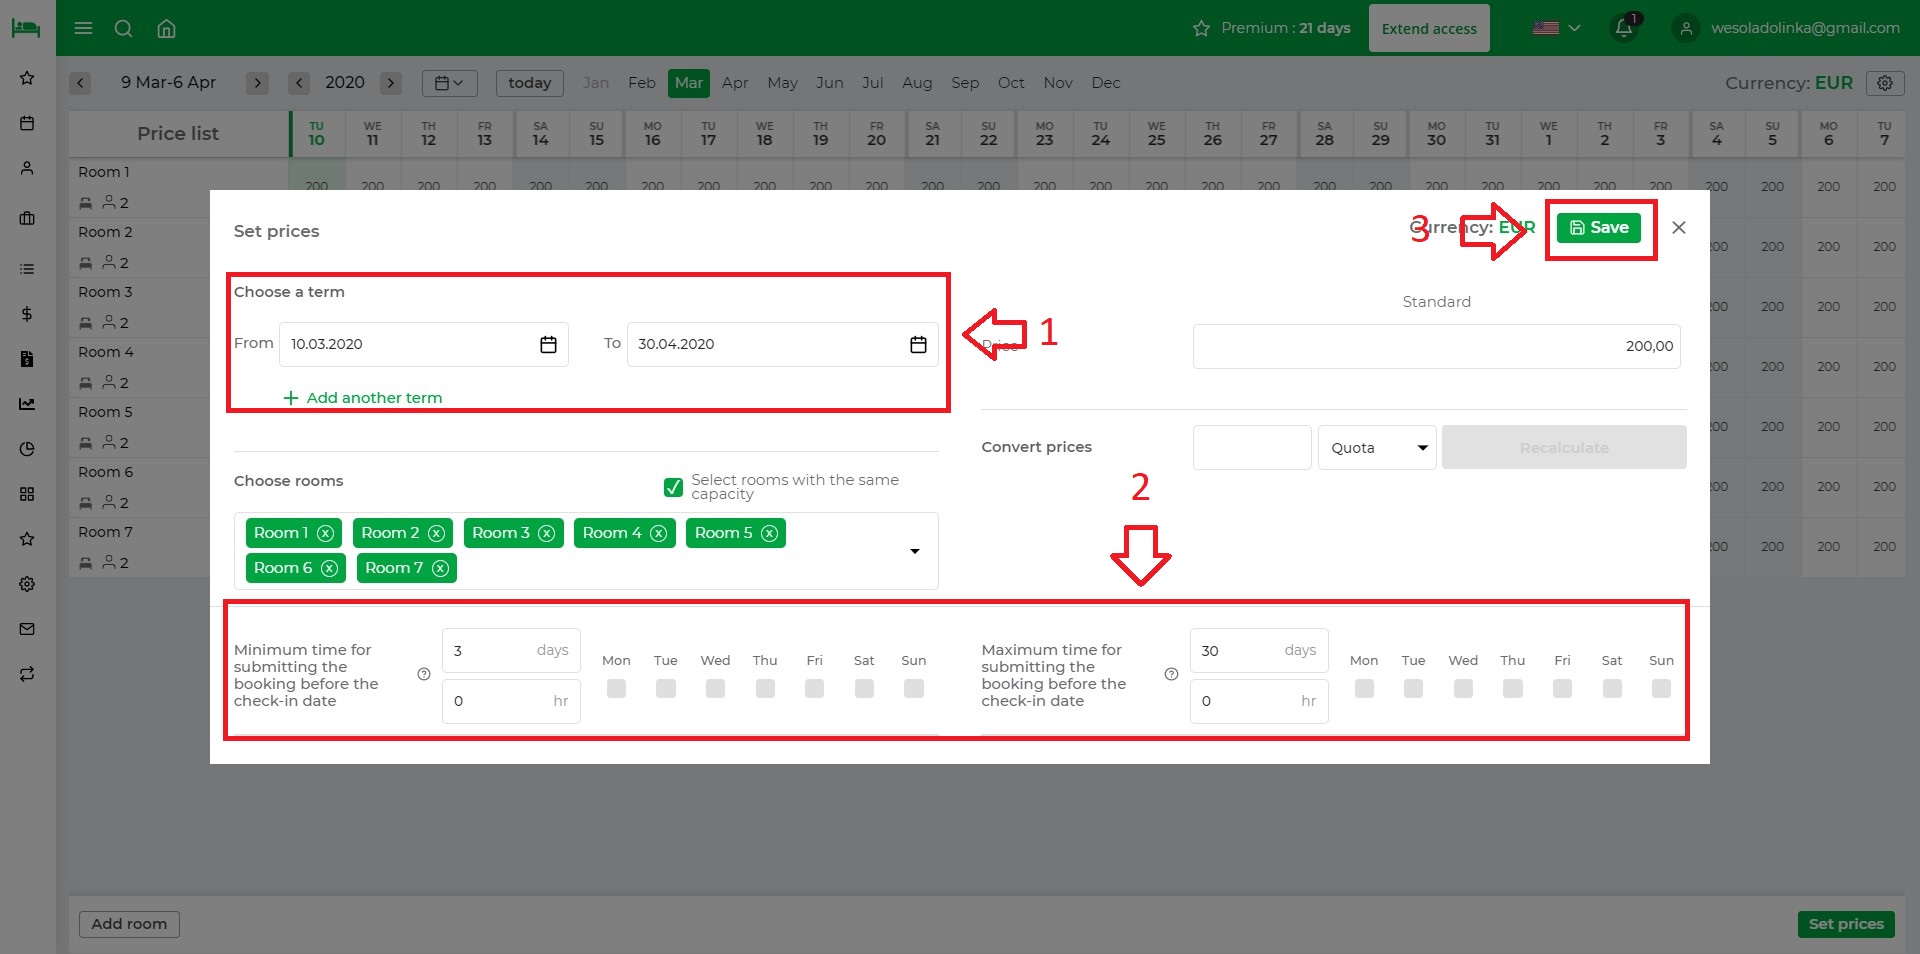
Task: Remove Room 5 tag
Action: (x=769, y=533)
